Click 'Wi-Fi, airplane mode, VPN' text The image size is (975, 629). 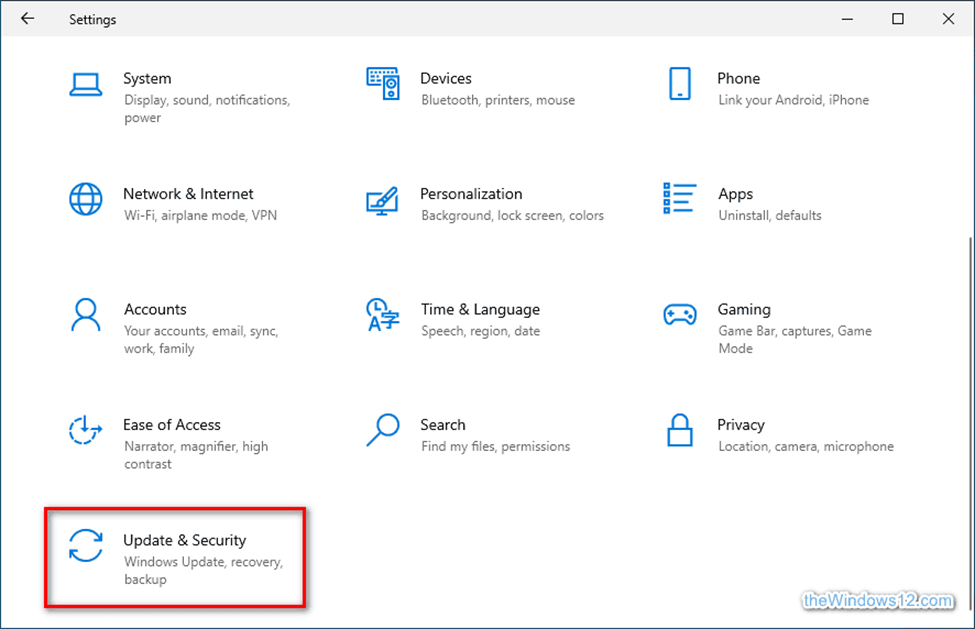200,216
